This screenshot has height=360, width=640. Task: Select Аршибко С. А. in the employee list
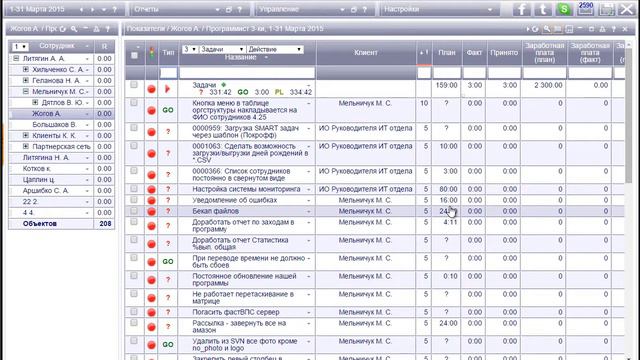(46, 191)
